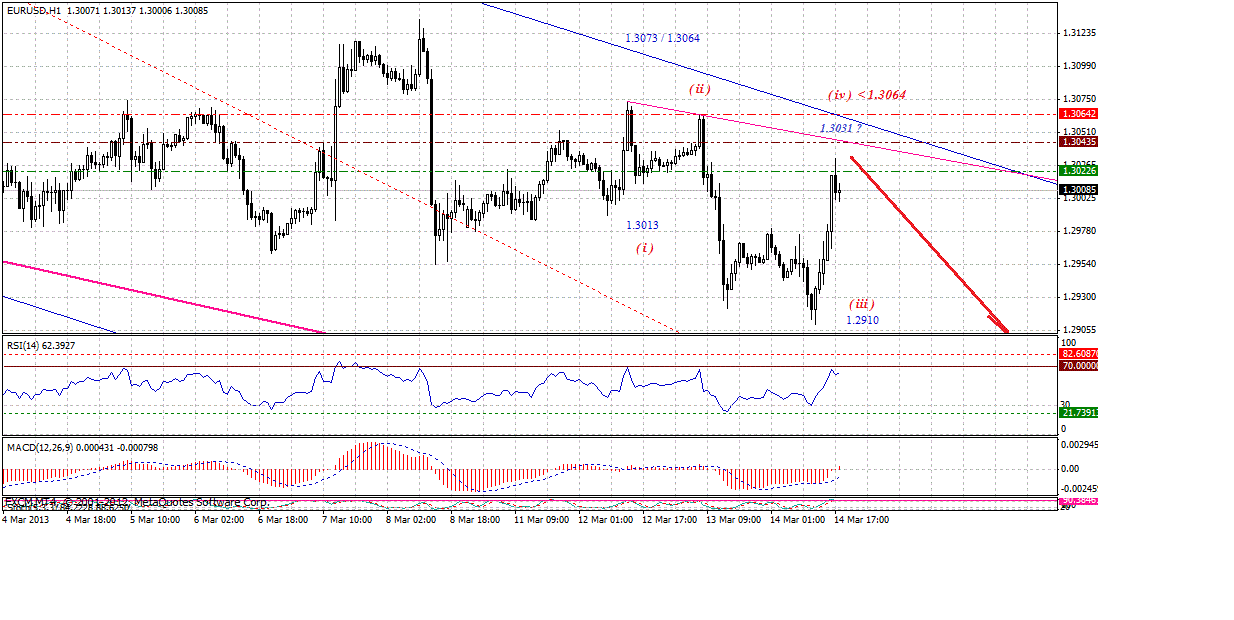The height and width of the screenshot is (620, 1234).
Task: Click the 1.30510 price axis value
Action: click(1082, 132)
